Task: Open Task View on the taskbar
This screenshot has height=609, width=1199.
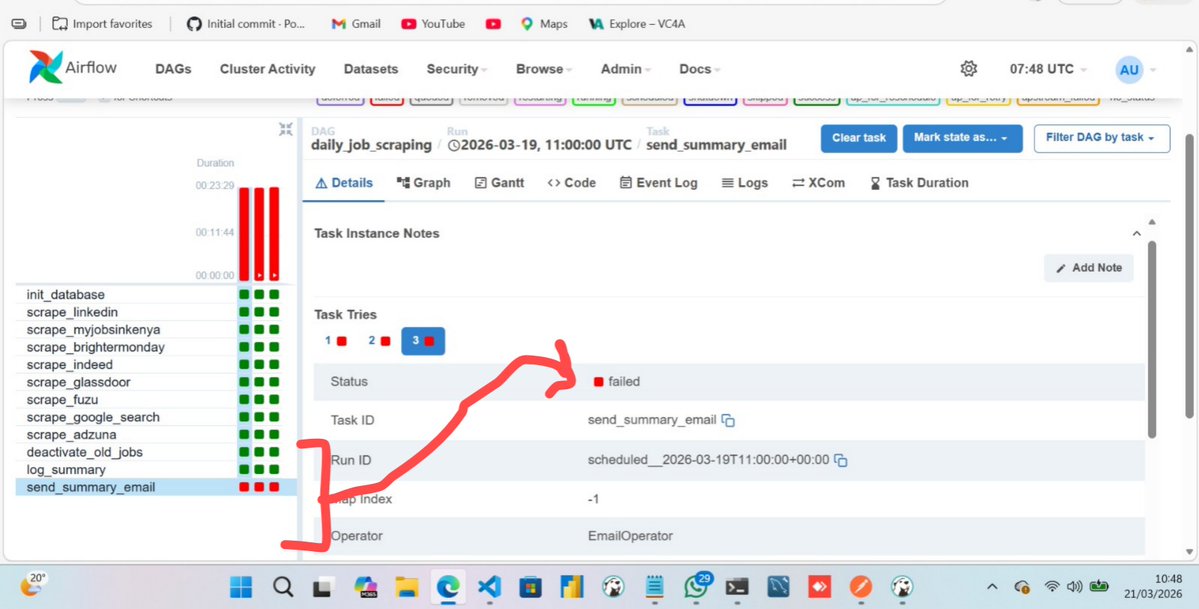Action: (x=324, y=588)
